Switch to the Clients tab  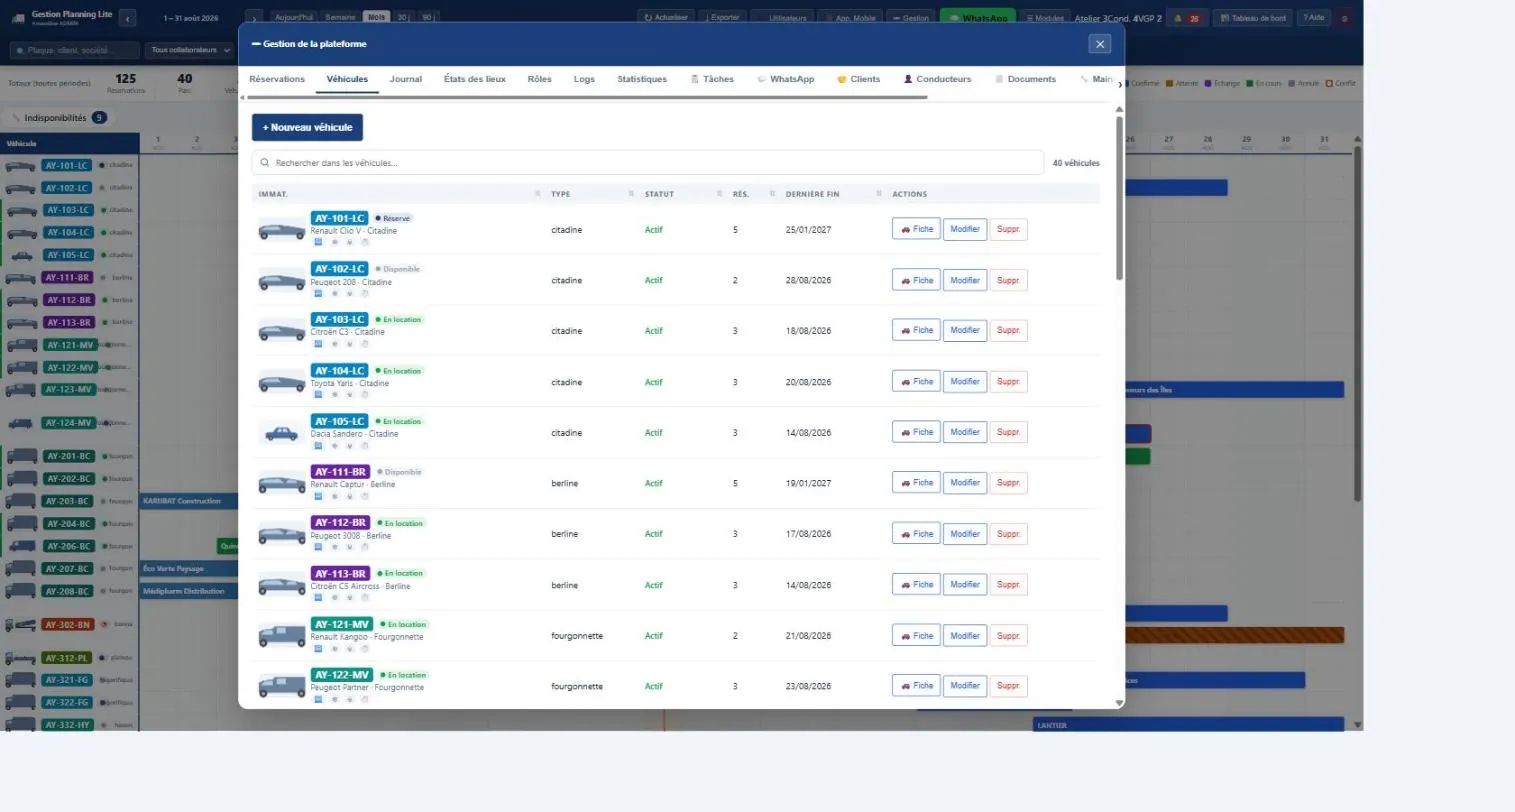point(859,79)
